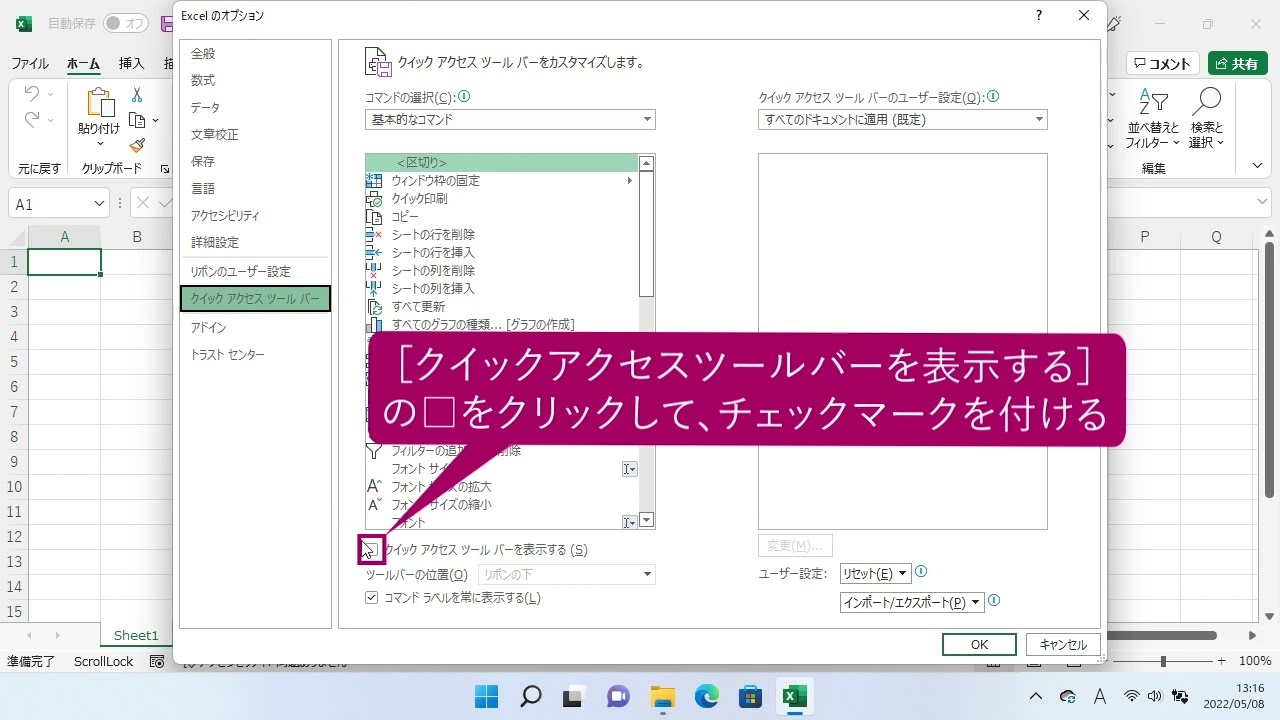Image resolution: width=1280 pixels, height=720 pixels.
Task: Select the シートの行を削除 delete rows icon
Action: [374, 235]
